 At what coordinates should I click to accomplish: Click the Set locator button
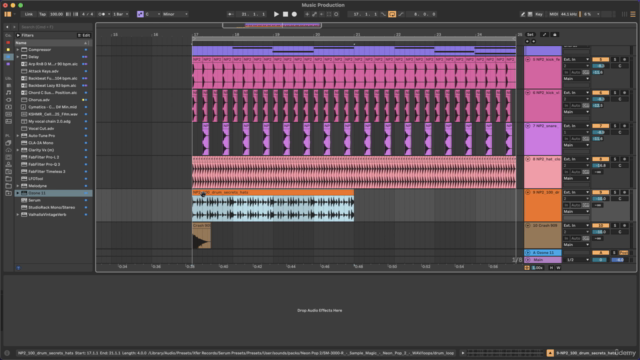pyautogui.click(x=530, y=35)
